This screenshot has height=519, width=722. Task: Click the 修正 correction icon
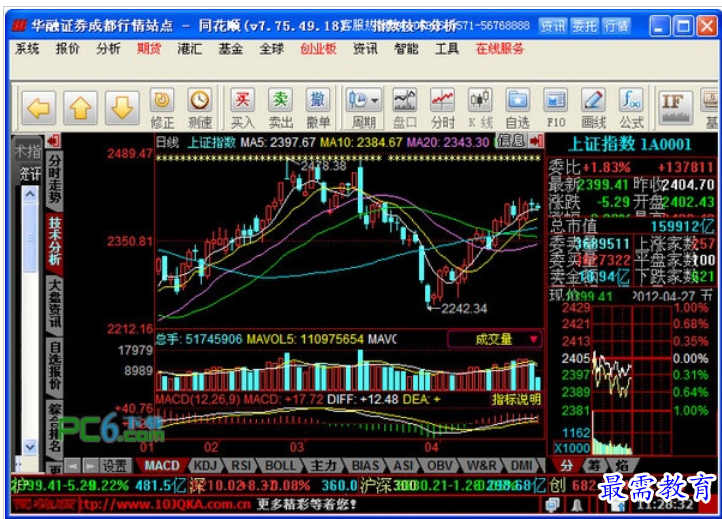[x=162, y=109]
